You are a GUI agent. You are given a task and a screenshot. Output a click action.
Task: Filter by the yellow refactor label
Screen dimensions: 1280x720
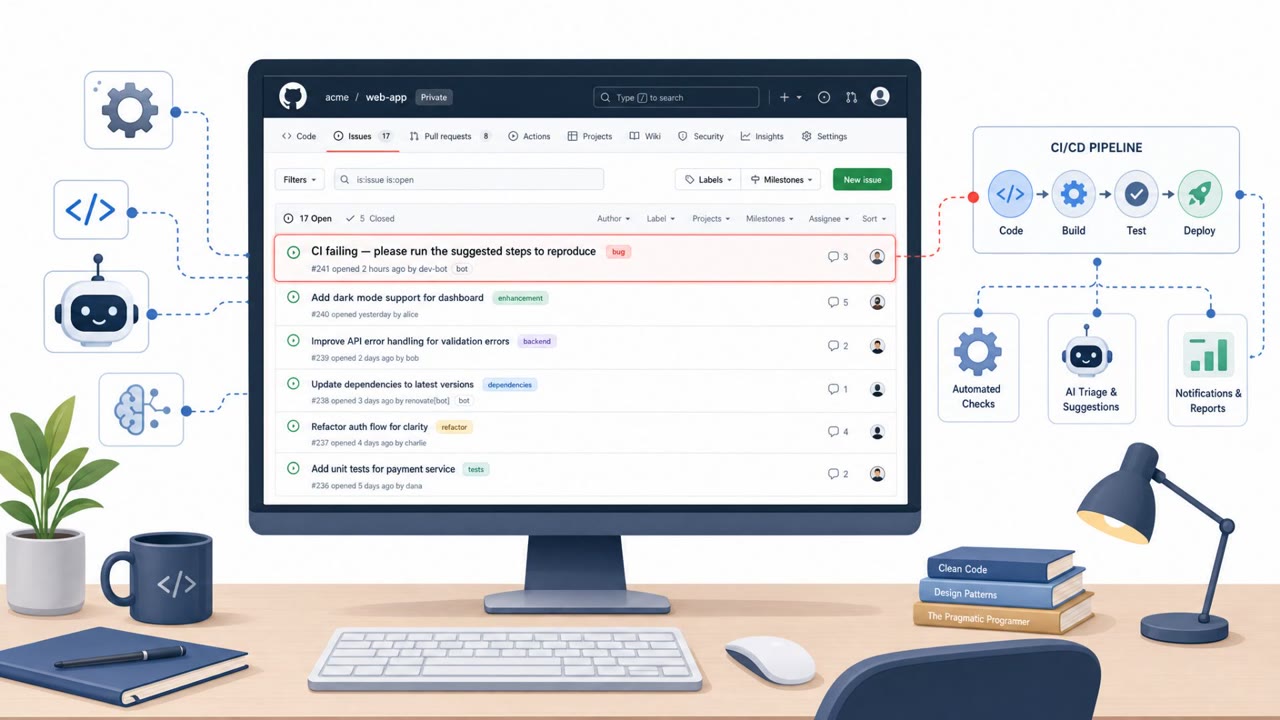point(454,427)
